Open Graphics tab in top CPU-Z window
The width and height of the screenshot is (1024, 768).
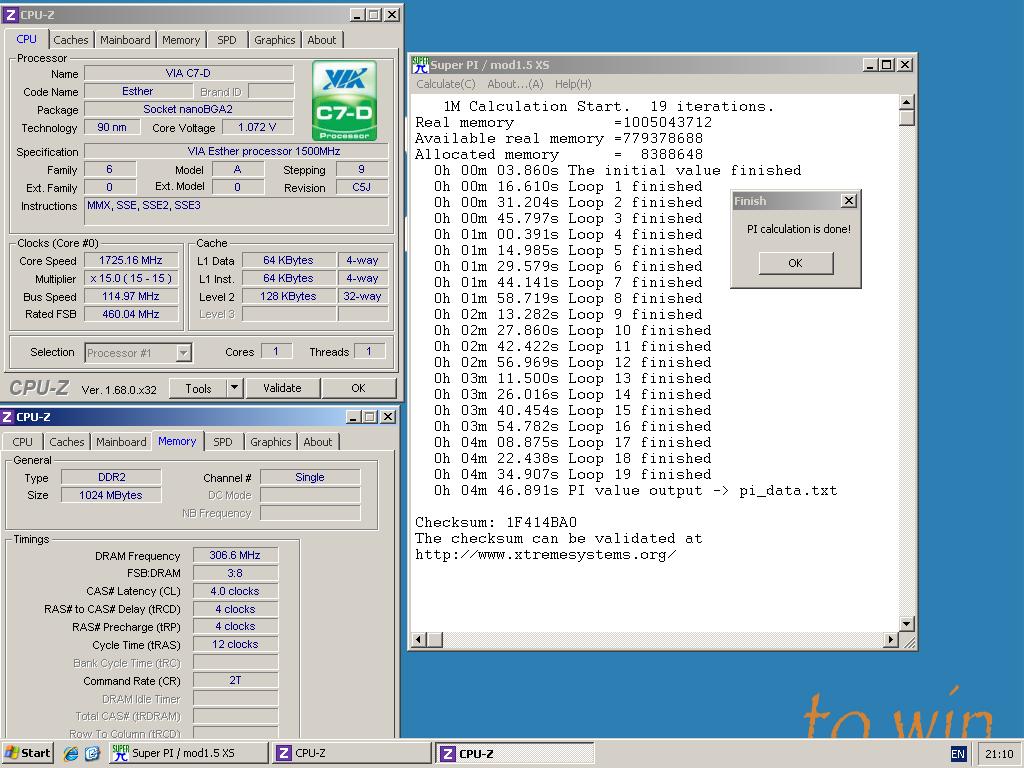(x=274, y=40)
